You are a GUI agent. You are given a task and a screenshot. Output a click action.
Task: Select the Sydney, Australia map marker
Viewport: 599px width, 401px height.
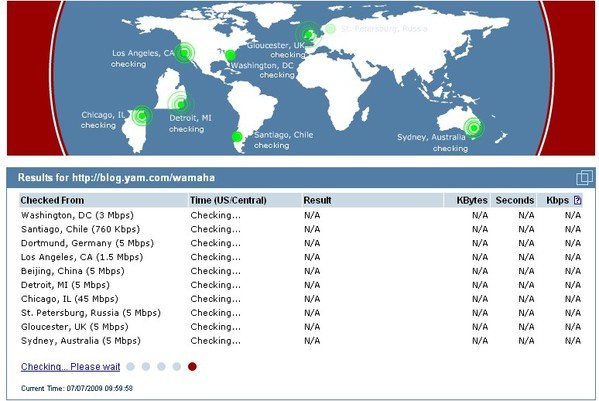(x=474, y=128)
